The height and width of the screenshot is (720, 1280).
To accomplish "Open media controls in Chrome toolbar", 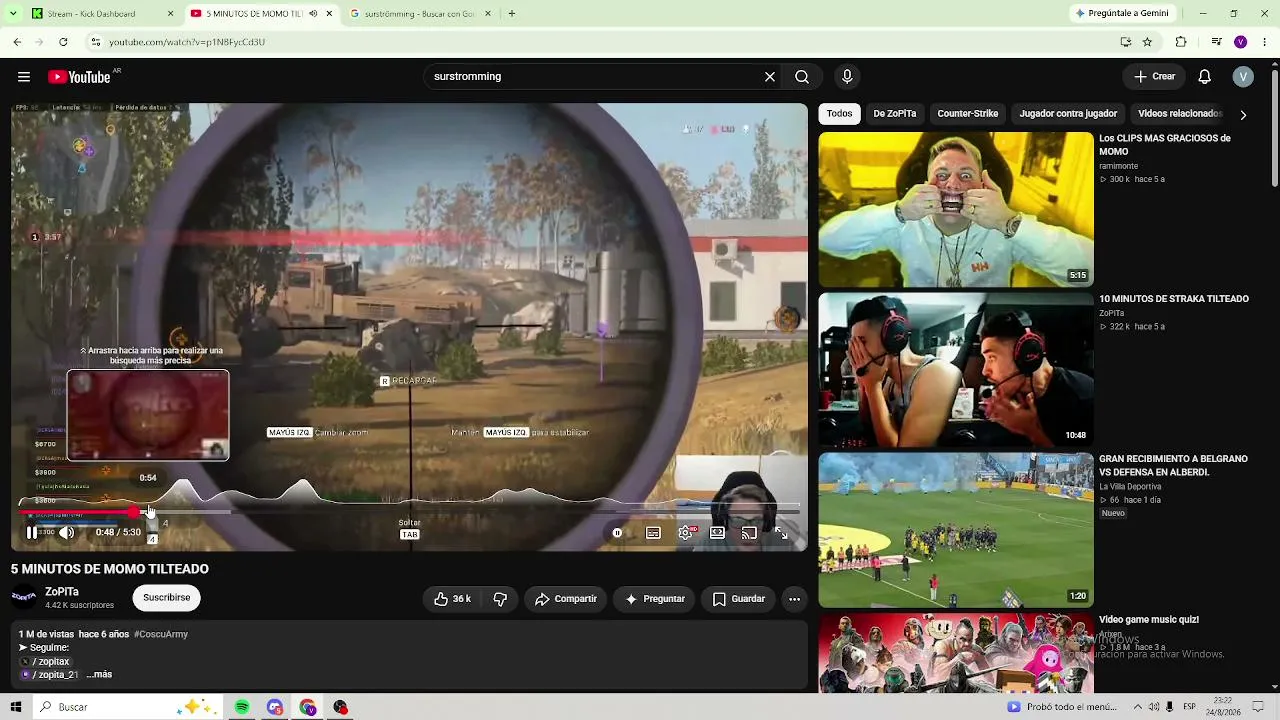I will tap(1216, 42).
